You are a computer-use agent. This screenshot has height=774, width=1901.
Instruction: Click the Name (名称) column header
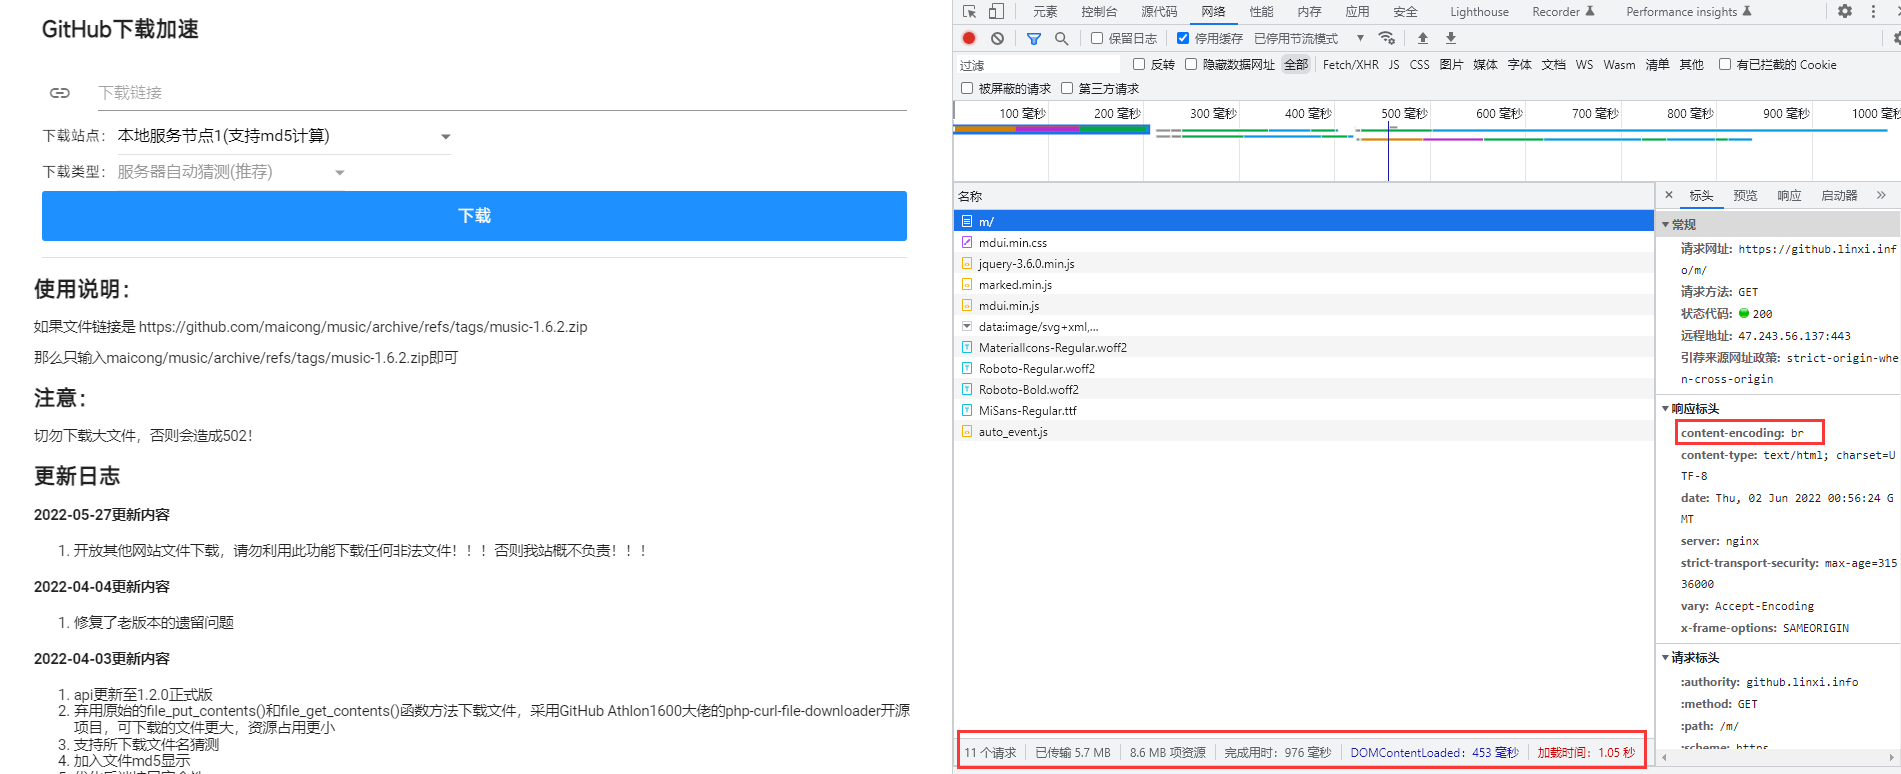click(x=1304, y=196)
